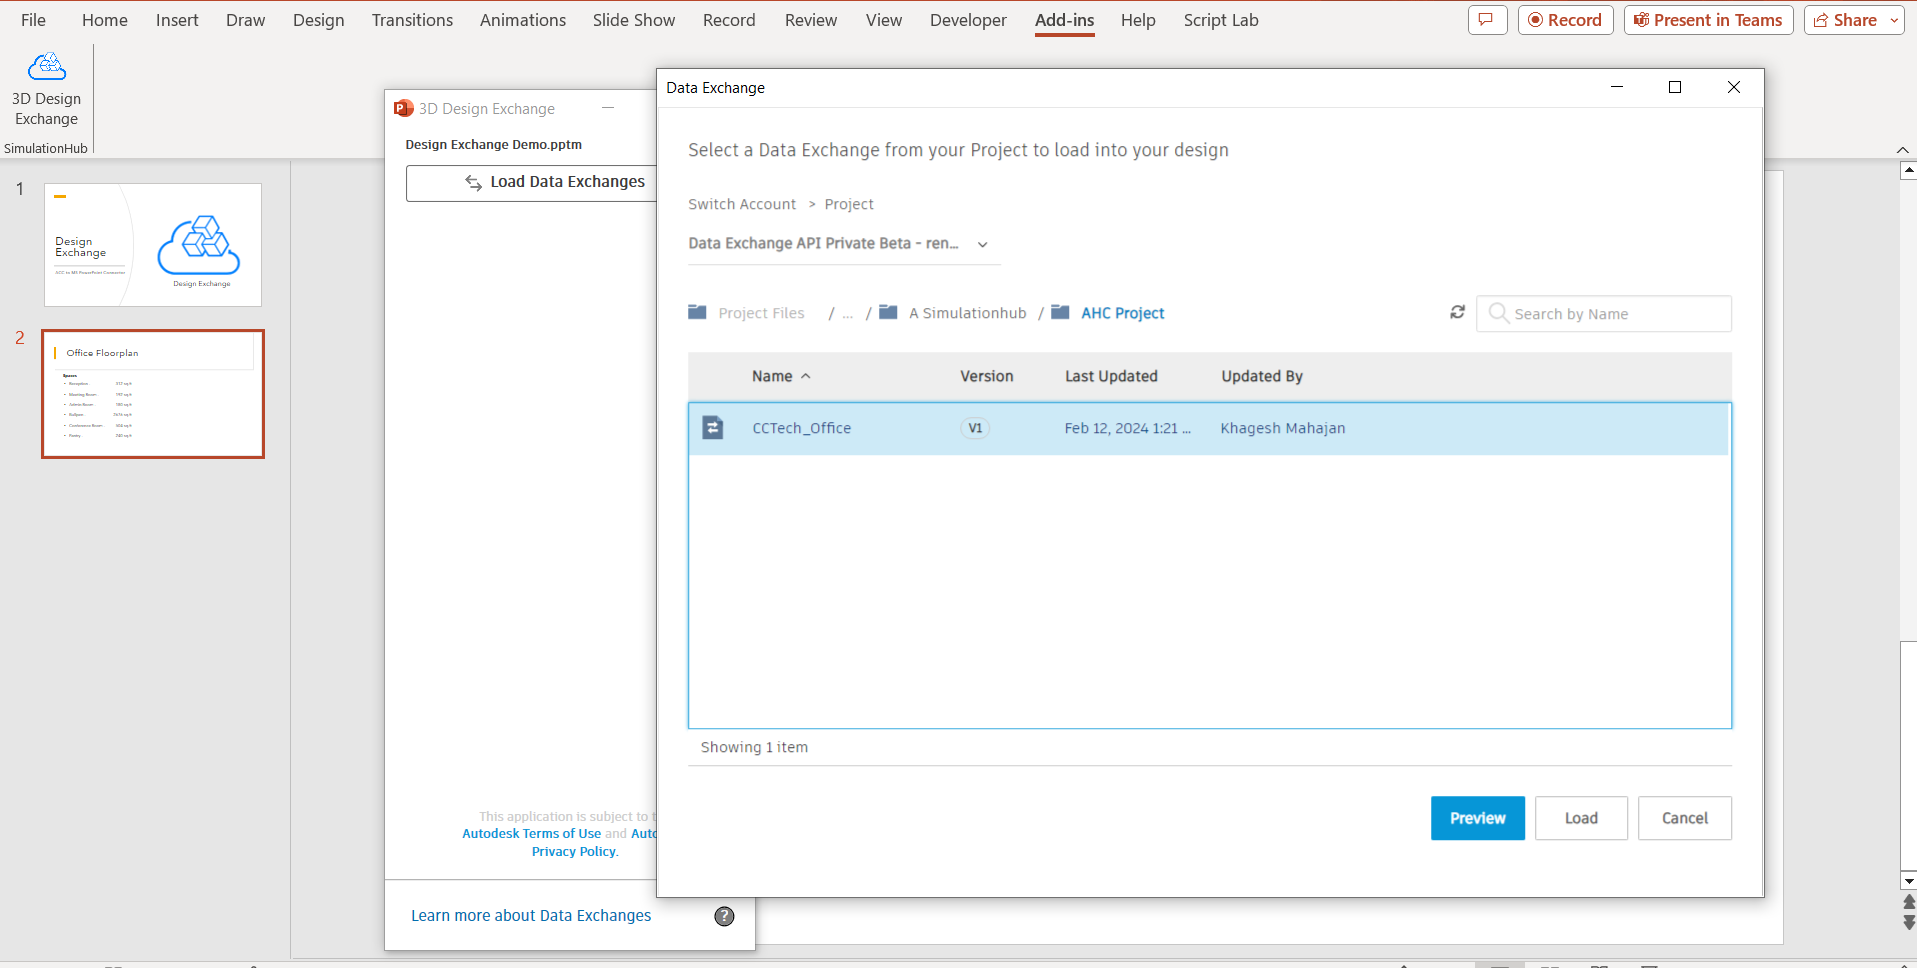Click the Record button in title bar
This screenshot has height=968, width=1917.
pyautogui.click(x=1565, y=20)
